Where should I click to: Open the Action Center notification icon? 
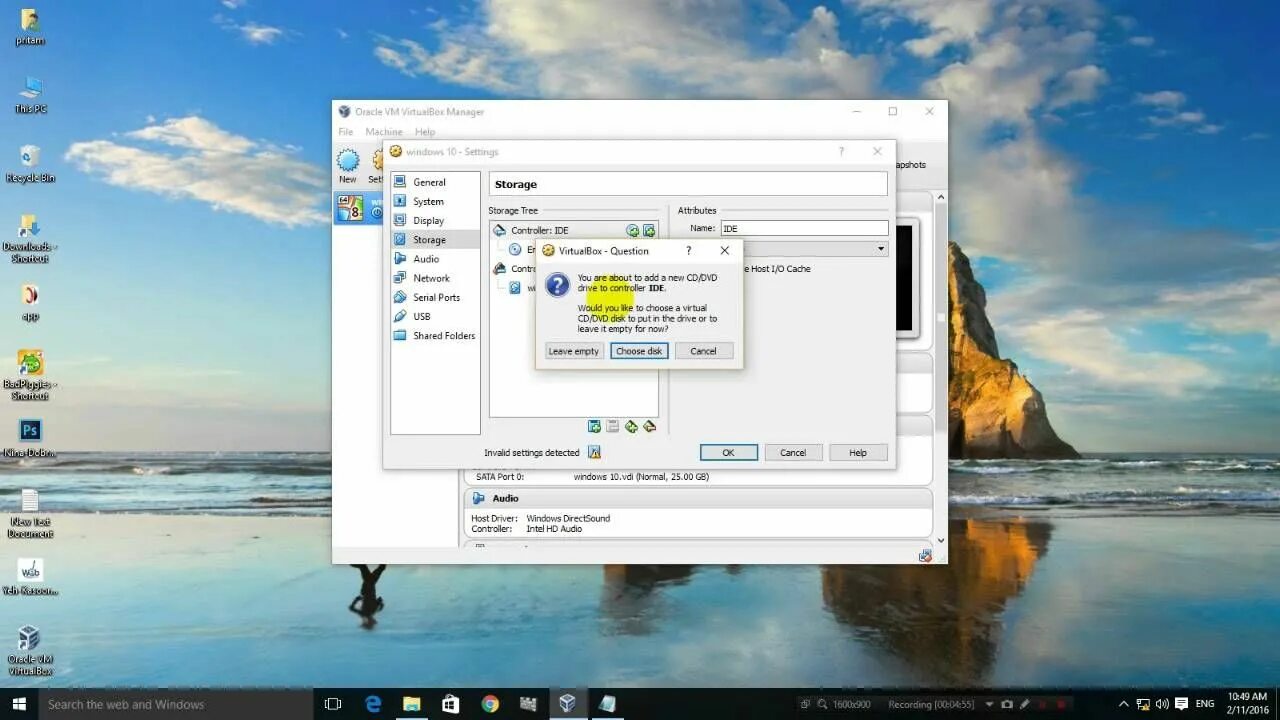[1182, 704]
